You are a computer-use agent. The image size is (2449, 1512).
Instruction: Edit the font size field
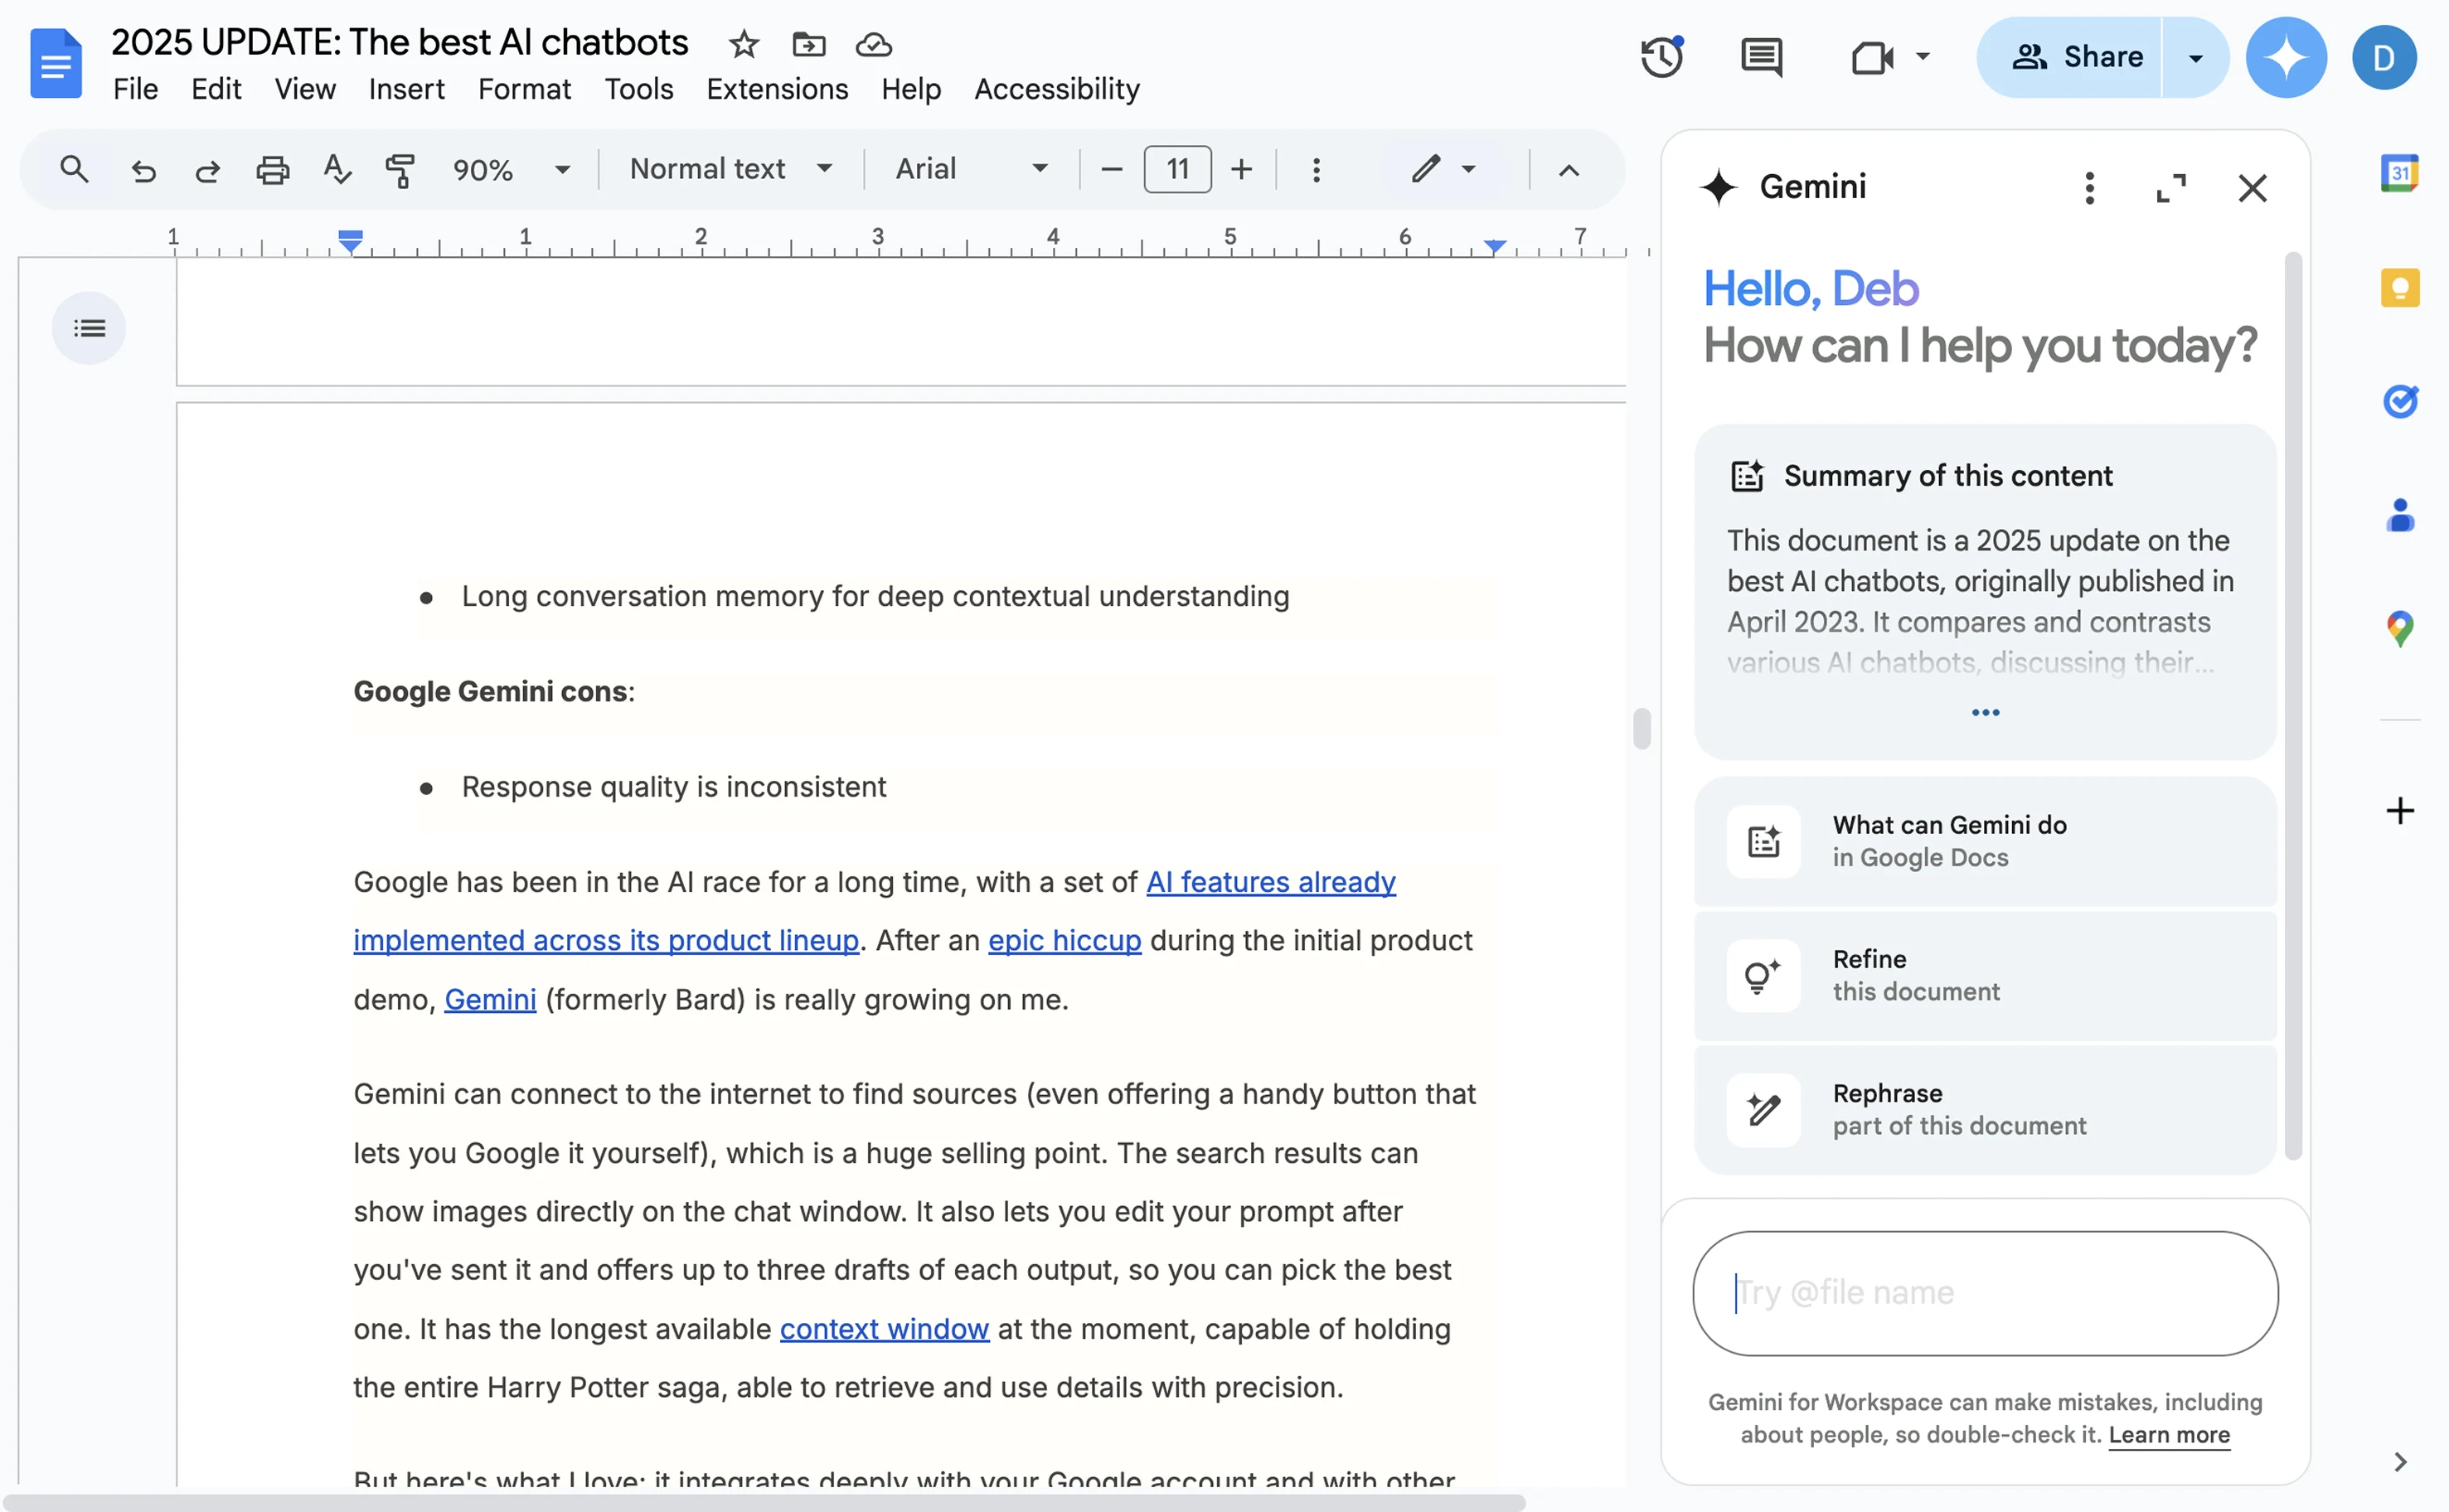tap(1177, 169)
